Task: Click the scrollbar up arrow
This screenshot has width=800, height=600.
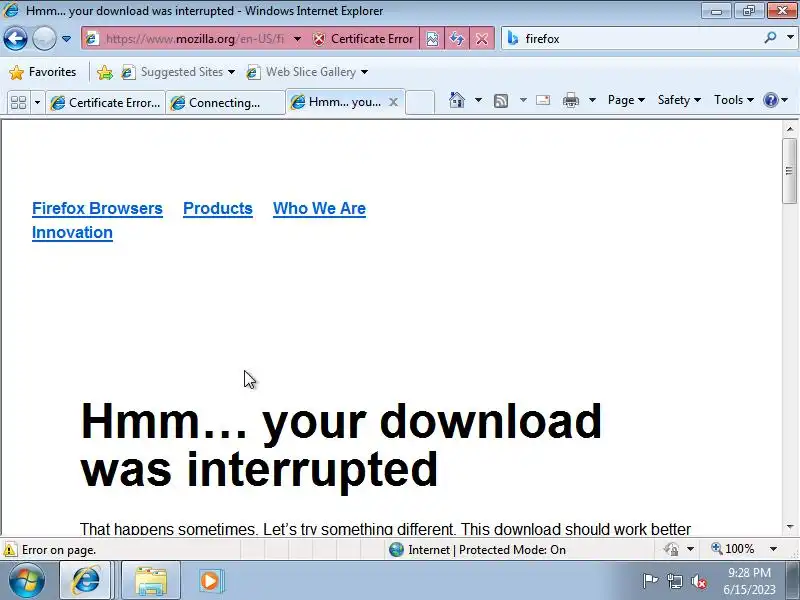Action: coord(790,129)
